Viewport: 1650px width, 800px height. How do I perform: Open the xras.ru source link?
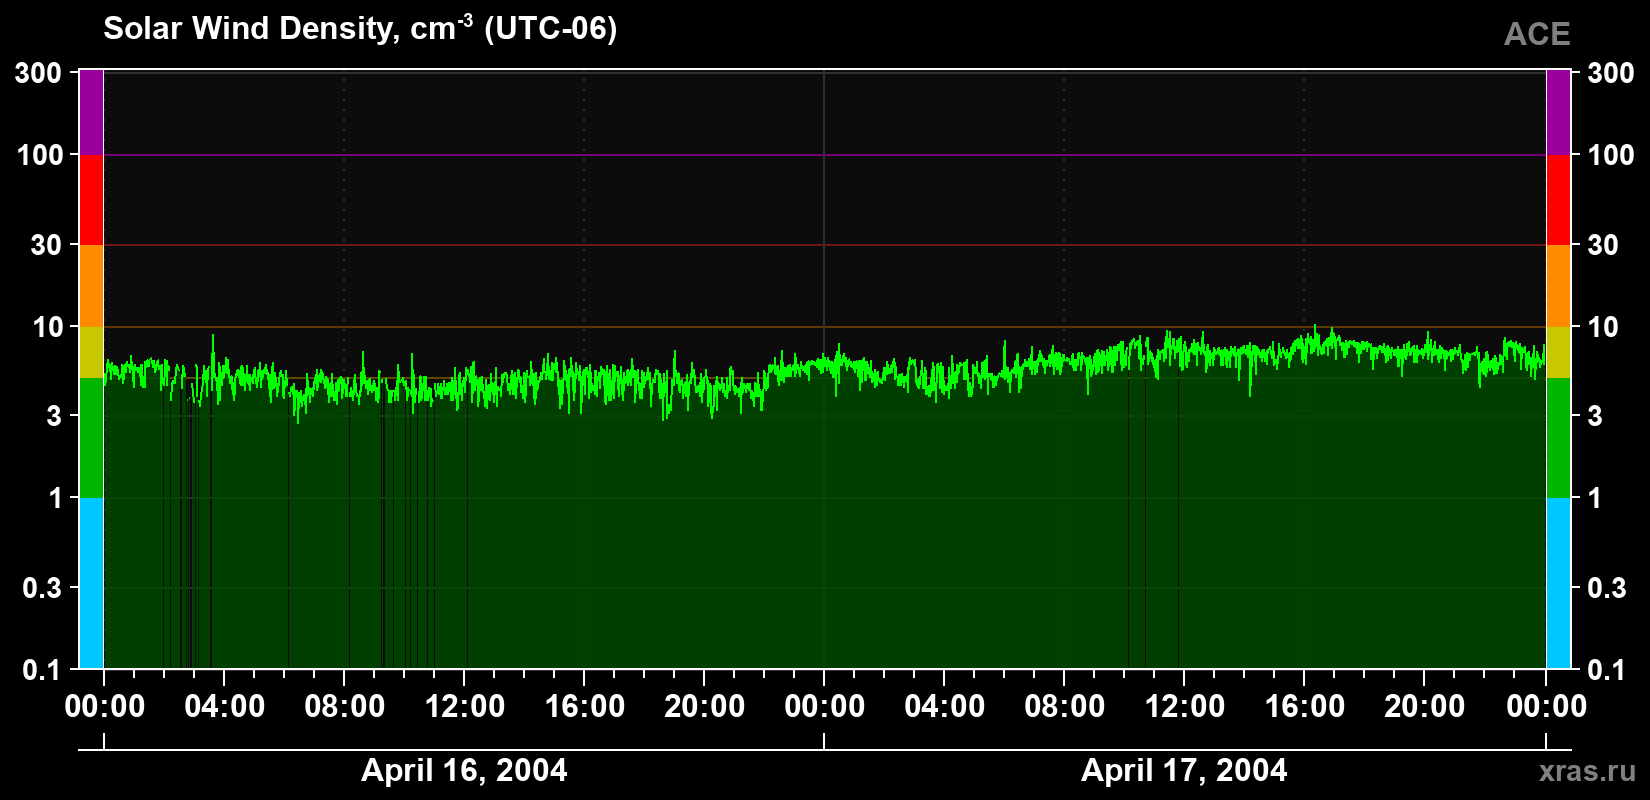click(x=1588, y=771)
